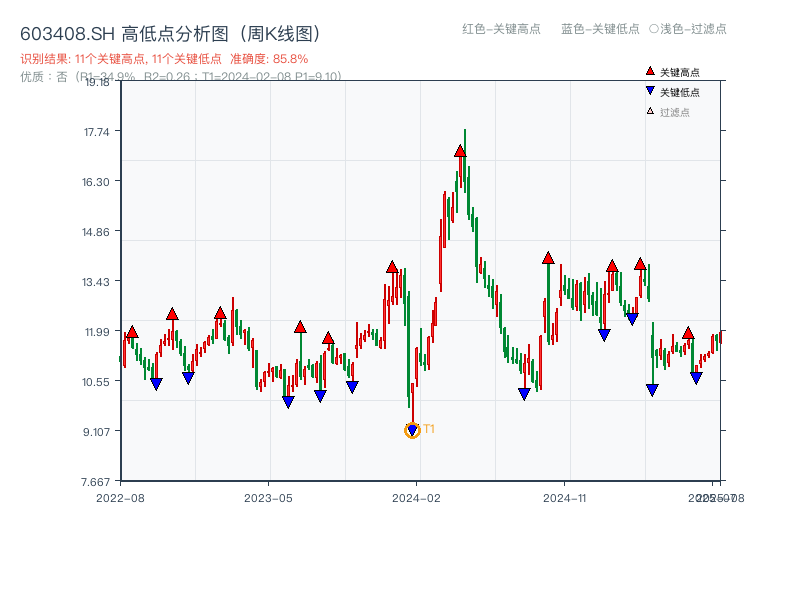The width and height of the screenshot is (800, 600).
Task: Click the 7.667 y-axis label
Action: 95,482
